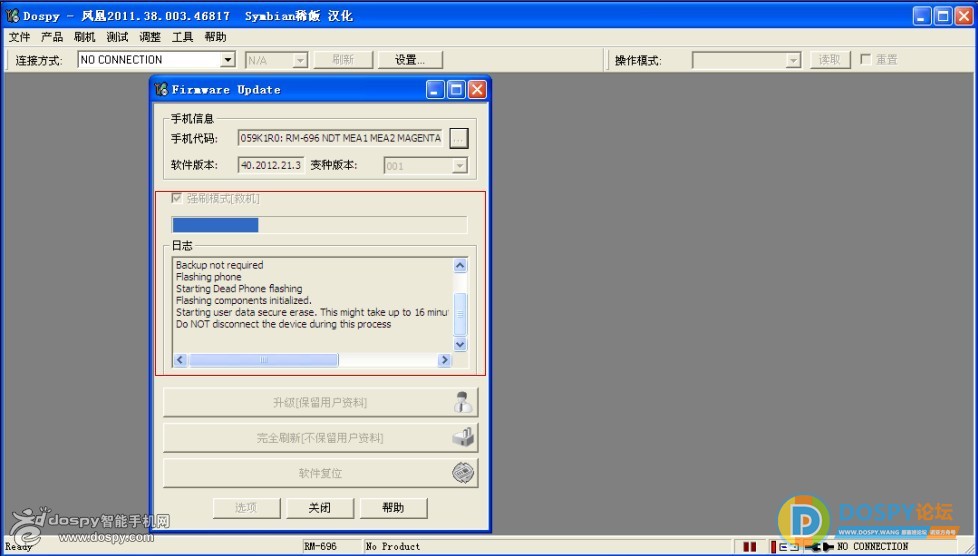Click the plug connection status bar icon

[x=819, y=547]
